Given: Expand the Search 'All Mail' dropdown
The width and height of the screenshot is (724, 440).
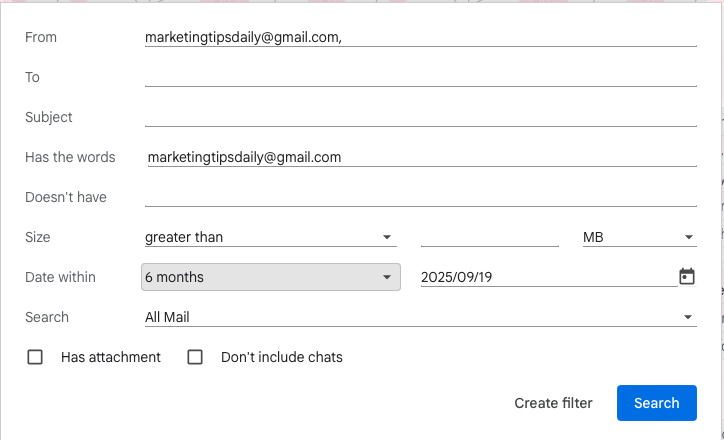Looking at the screenshot, I should coord(420,317).
